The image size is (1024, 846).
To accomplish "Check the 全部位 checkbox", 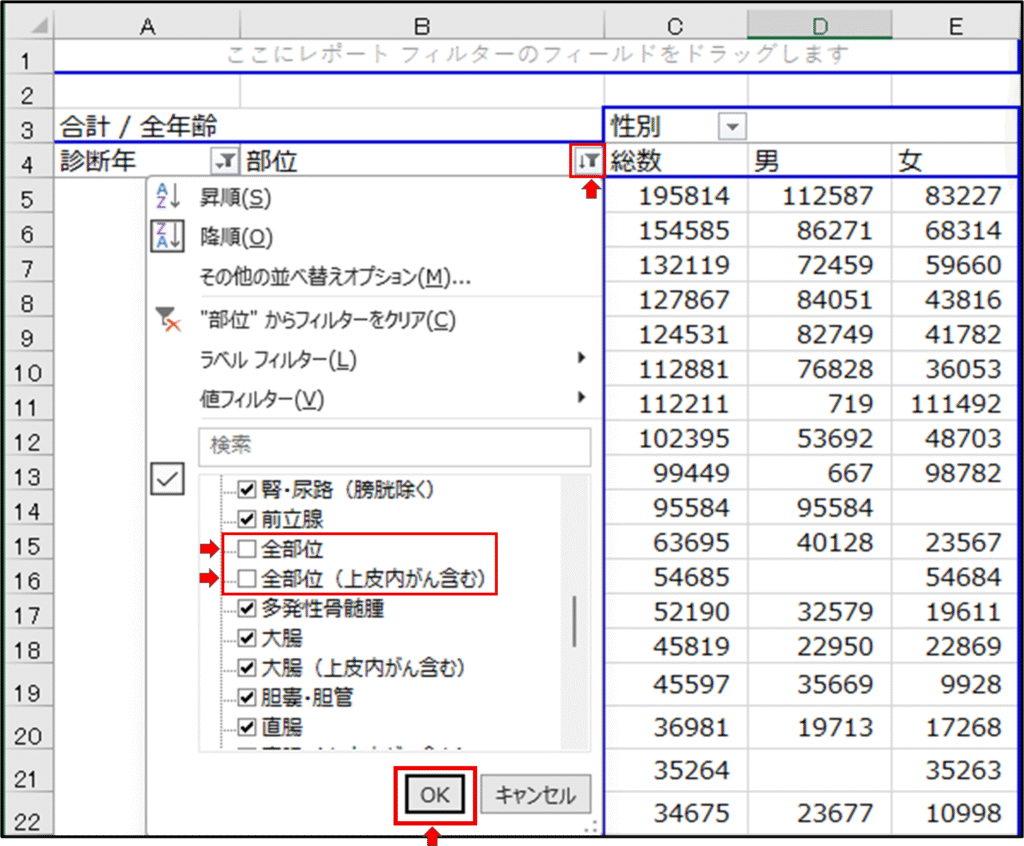I will (247, 549).
